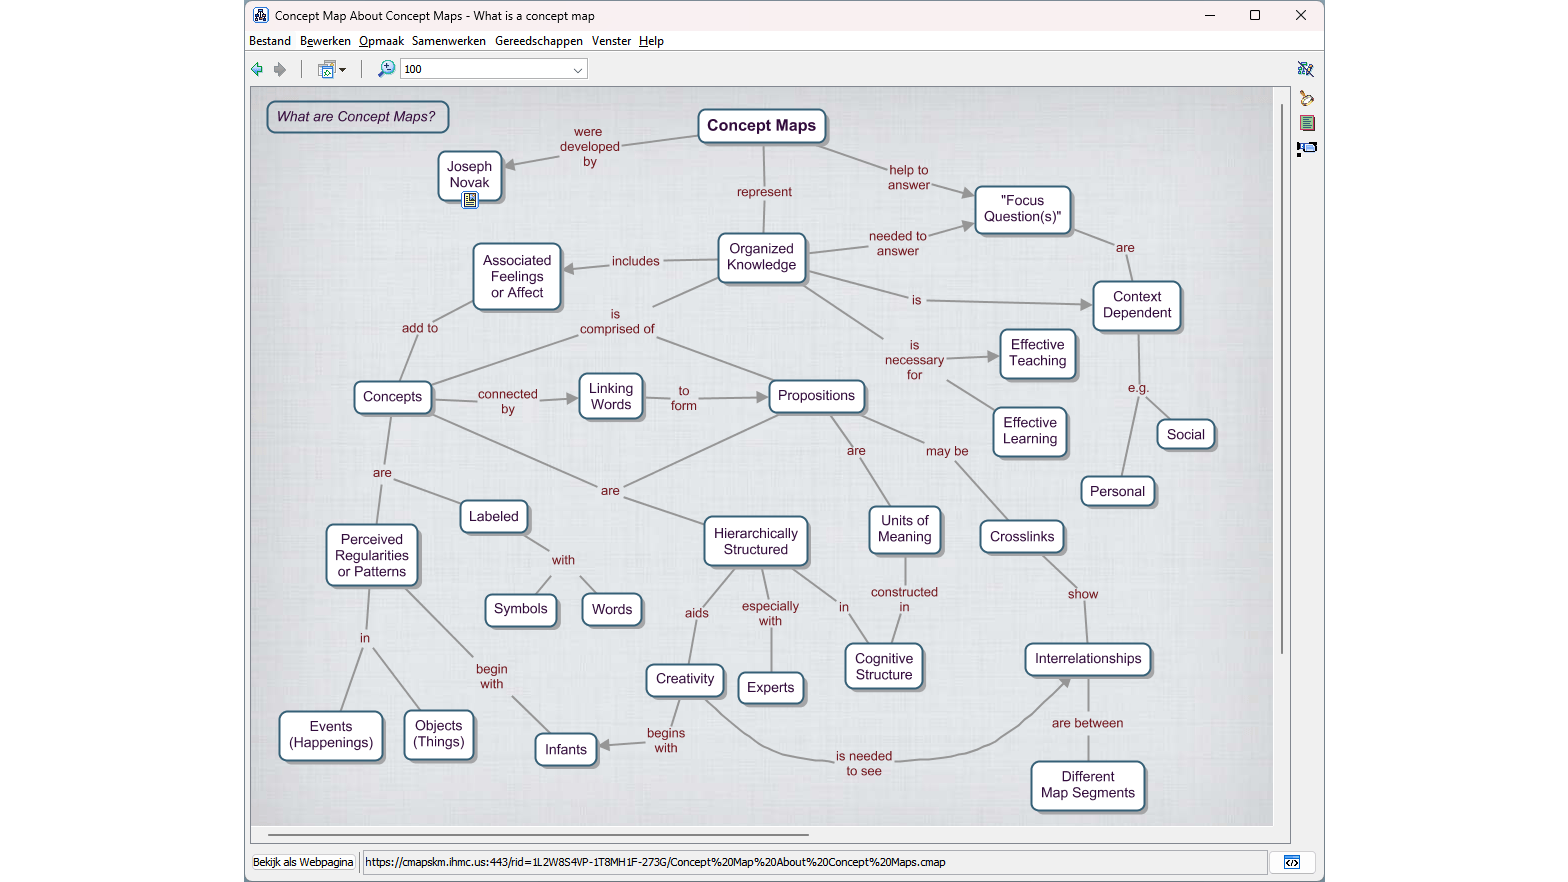This screenshot has width=1568, height=882.
Task: Select the Social node
Action: pos(1186,435)
